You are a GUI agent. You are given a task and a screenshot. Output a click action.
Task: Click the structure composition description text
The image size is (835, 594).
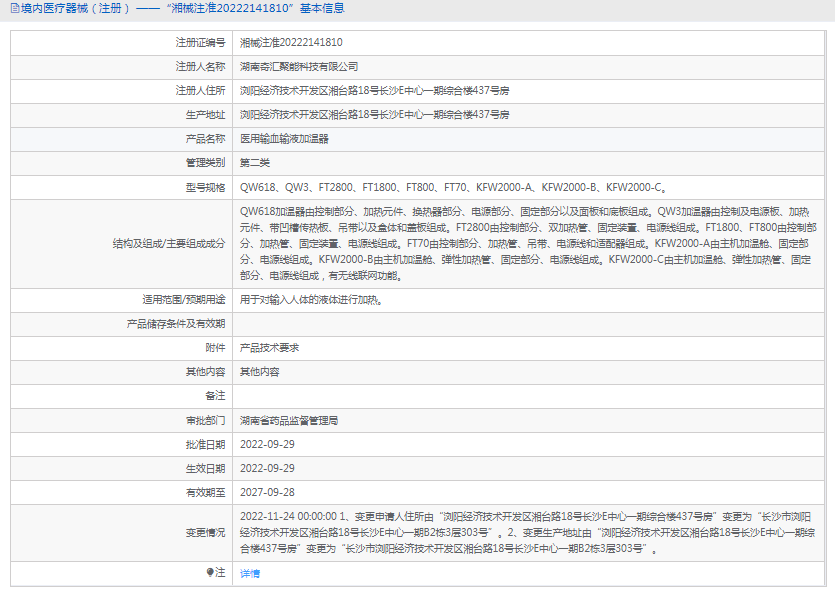[528, 244]
